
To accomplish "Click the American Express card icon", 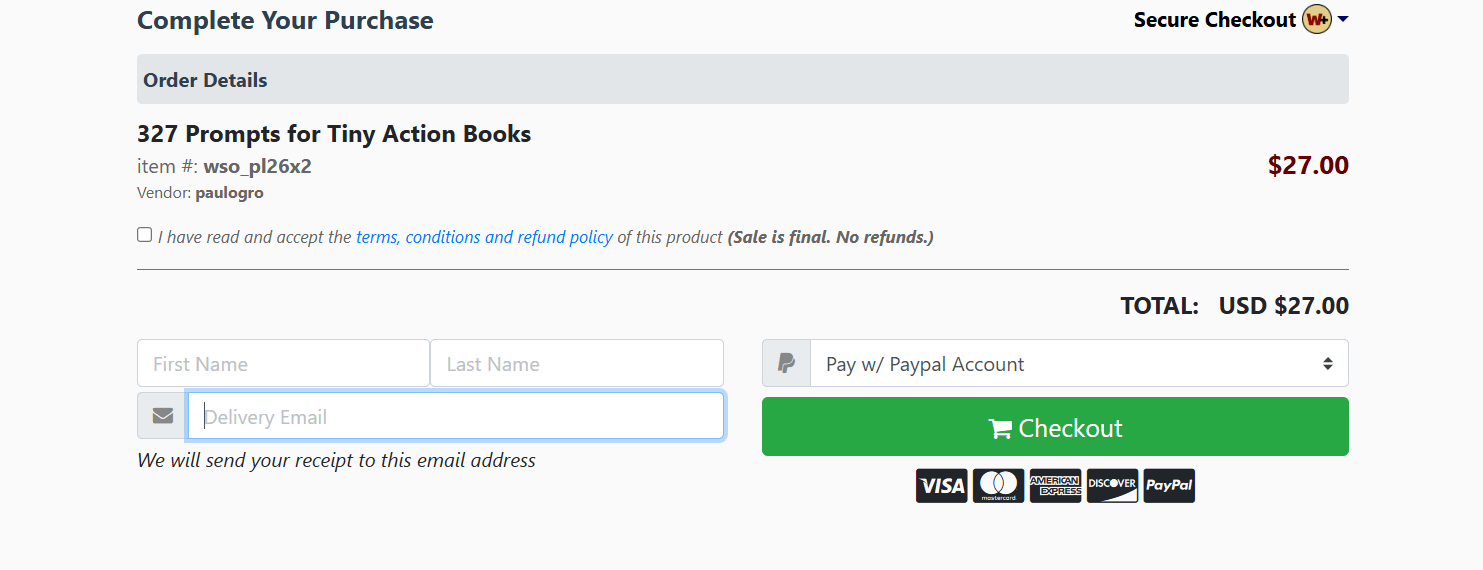I will [1055, 486].
